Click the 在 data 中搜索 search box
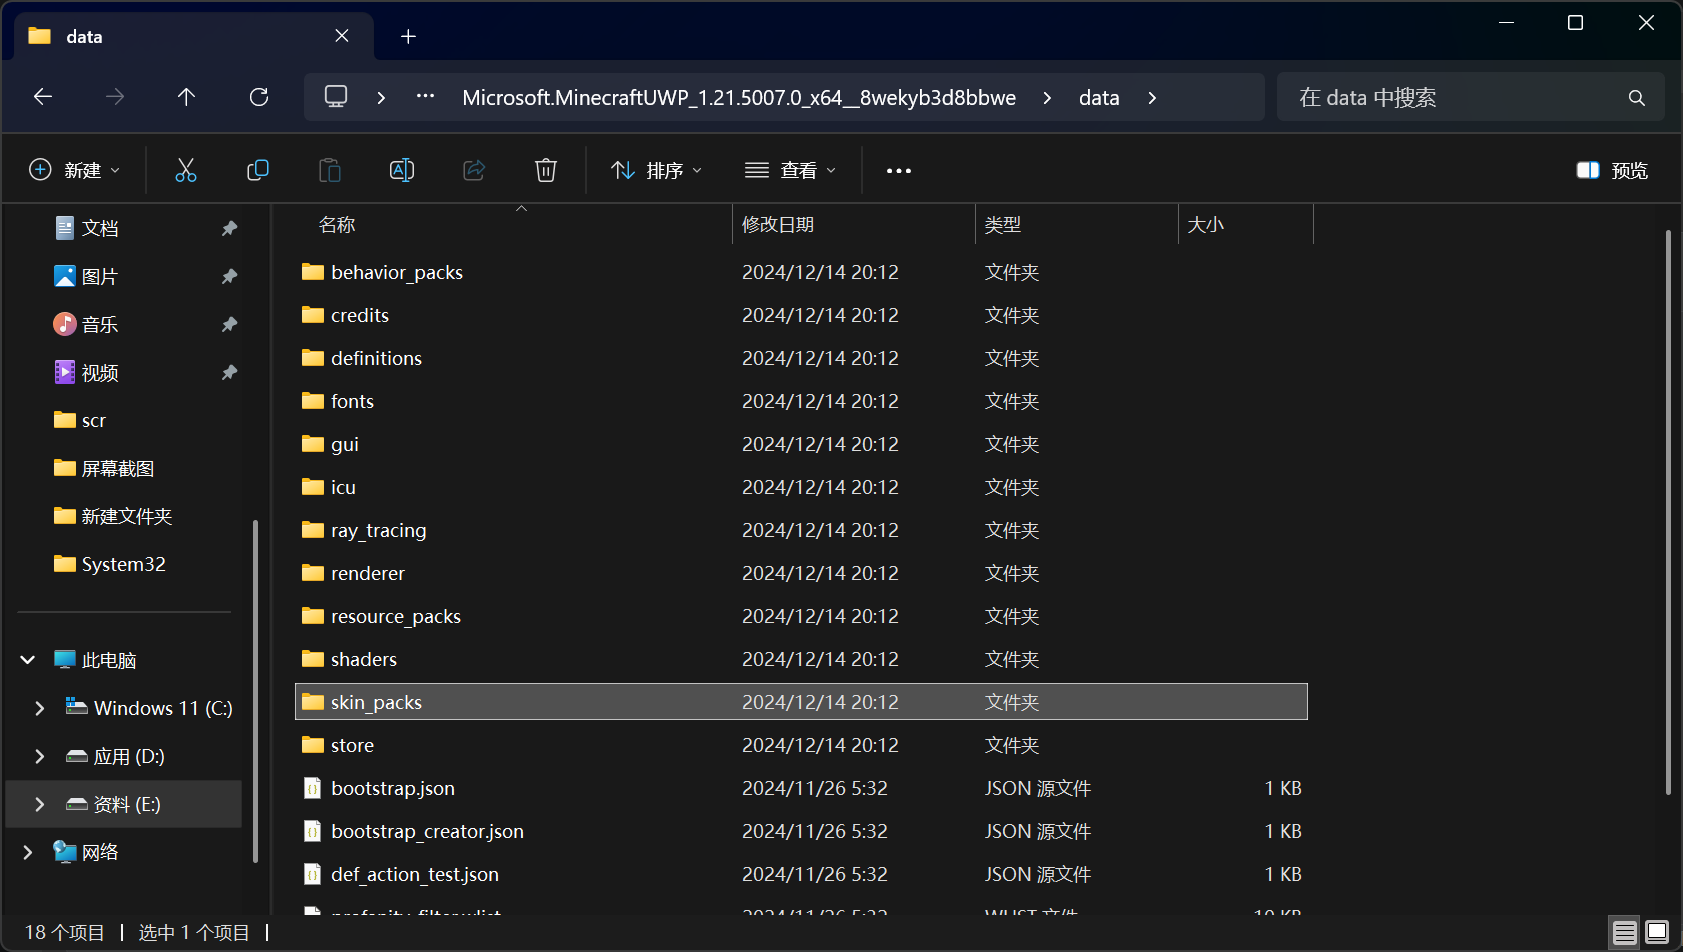Image resolution: width=1683 pixels, height=952 pixels. click(x=1470, y=97)
